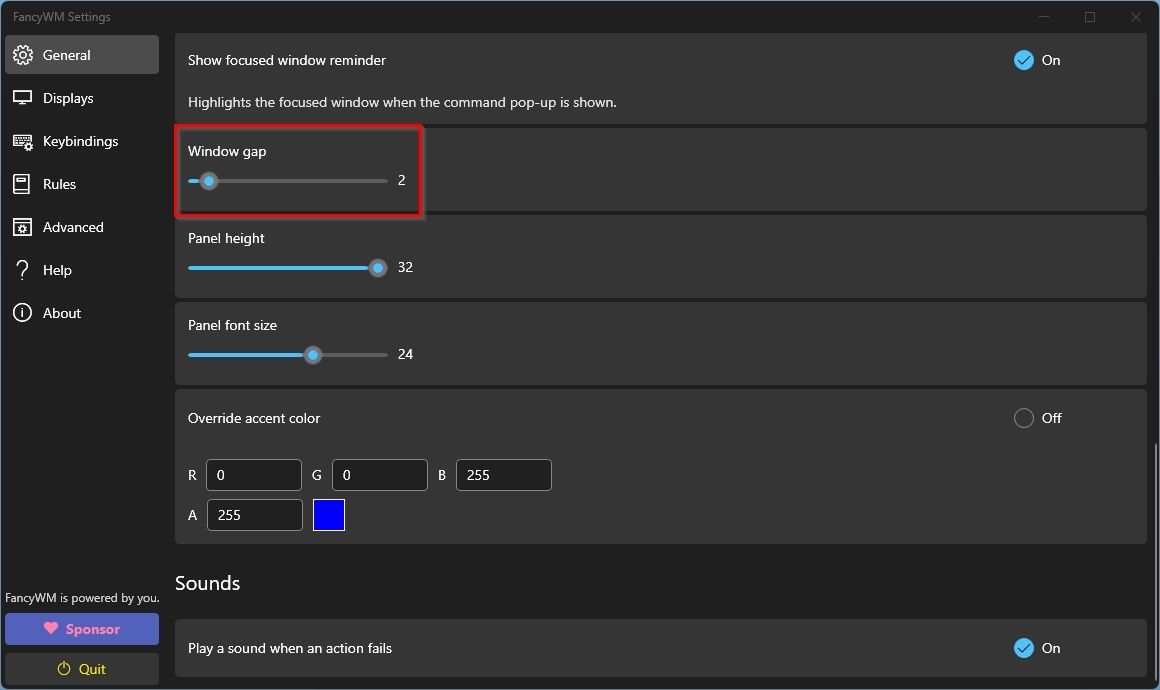Edit the B value of 255
This screenshot has height=690, width=1160.
[504, 474]
